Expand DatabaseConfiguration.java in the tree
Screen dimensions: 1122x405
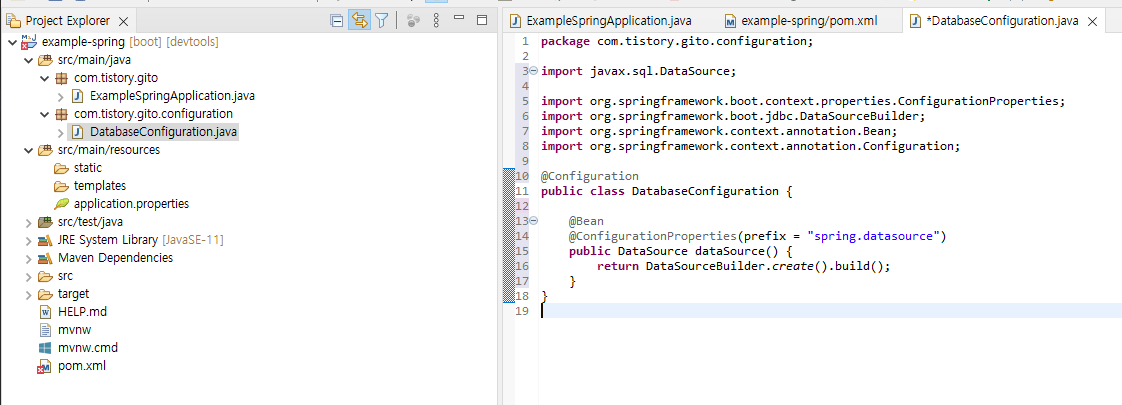[x=61, y=132]
